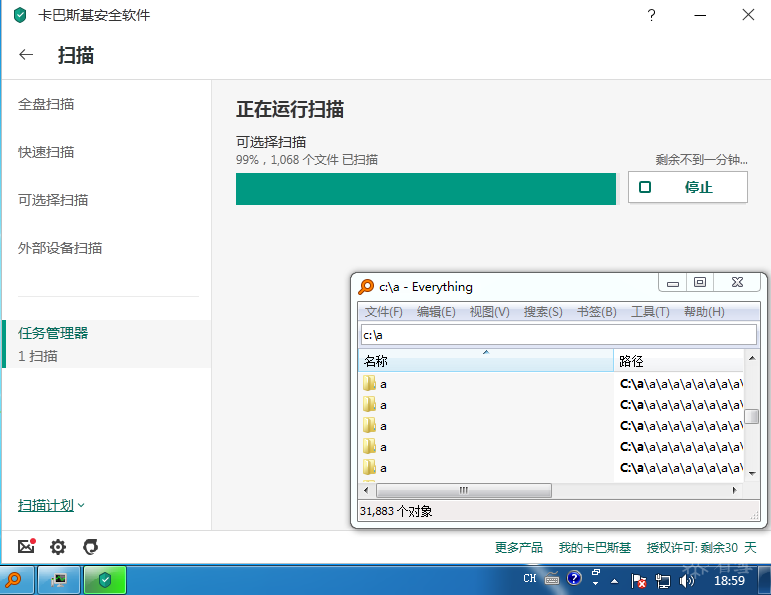Image resolution: width=771 pixels, height=595 pixels.
Task: Minimize the Everything window
Action: coord(673,283)
